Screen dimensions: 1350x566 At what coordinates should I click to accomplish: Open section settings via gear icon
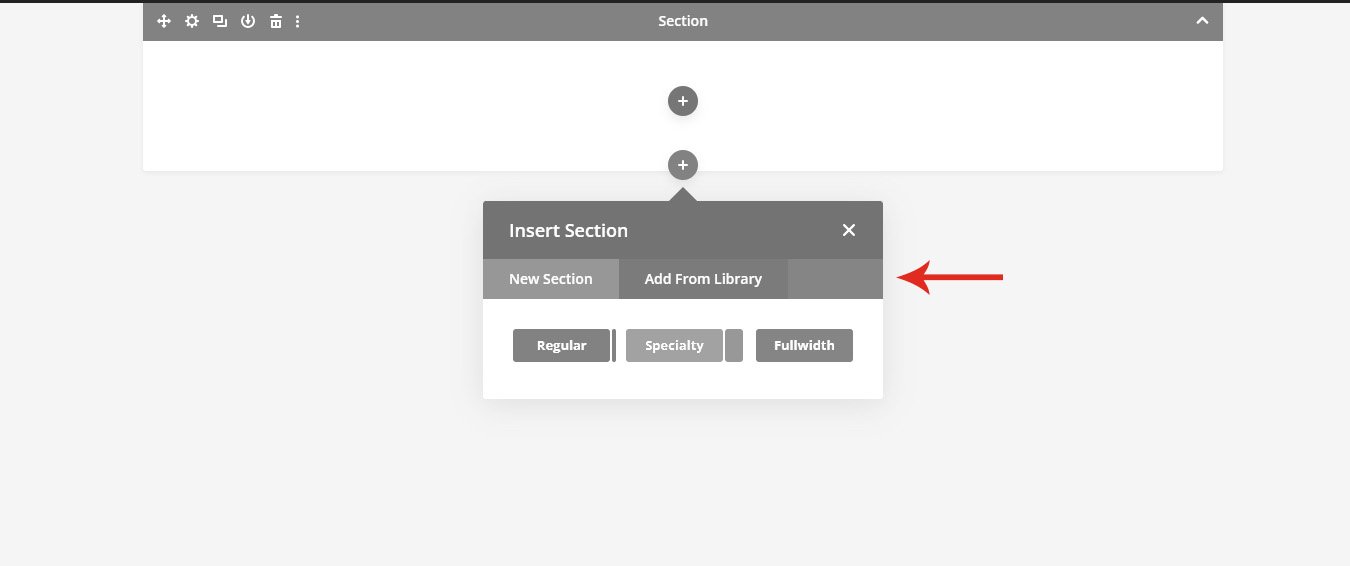tap(192, 21)
